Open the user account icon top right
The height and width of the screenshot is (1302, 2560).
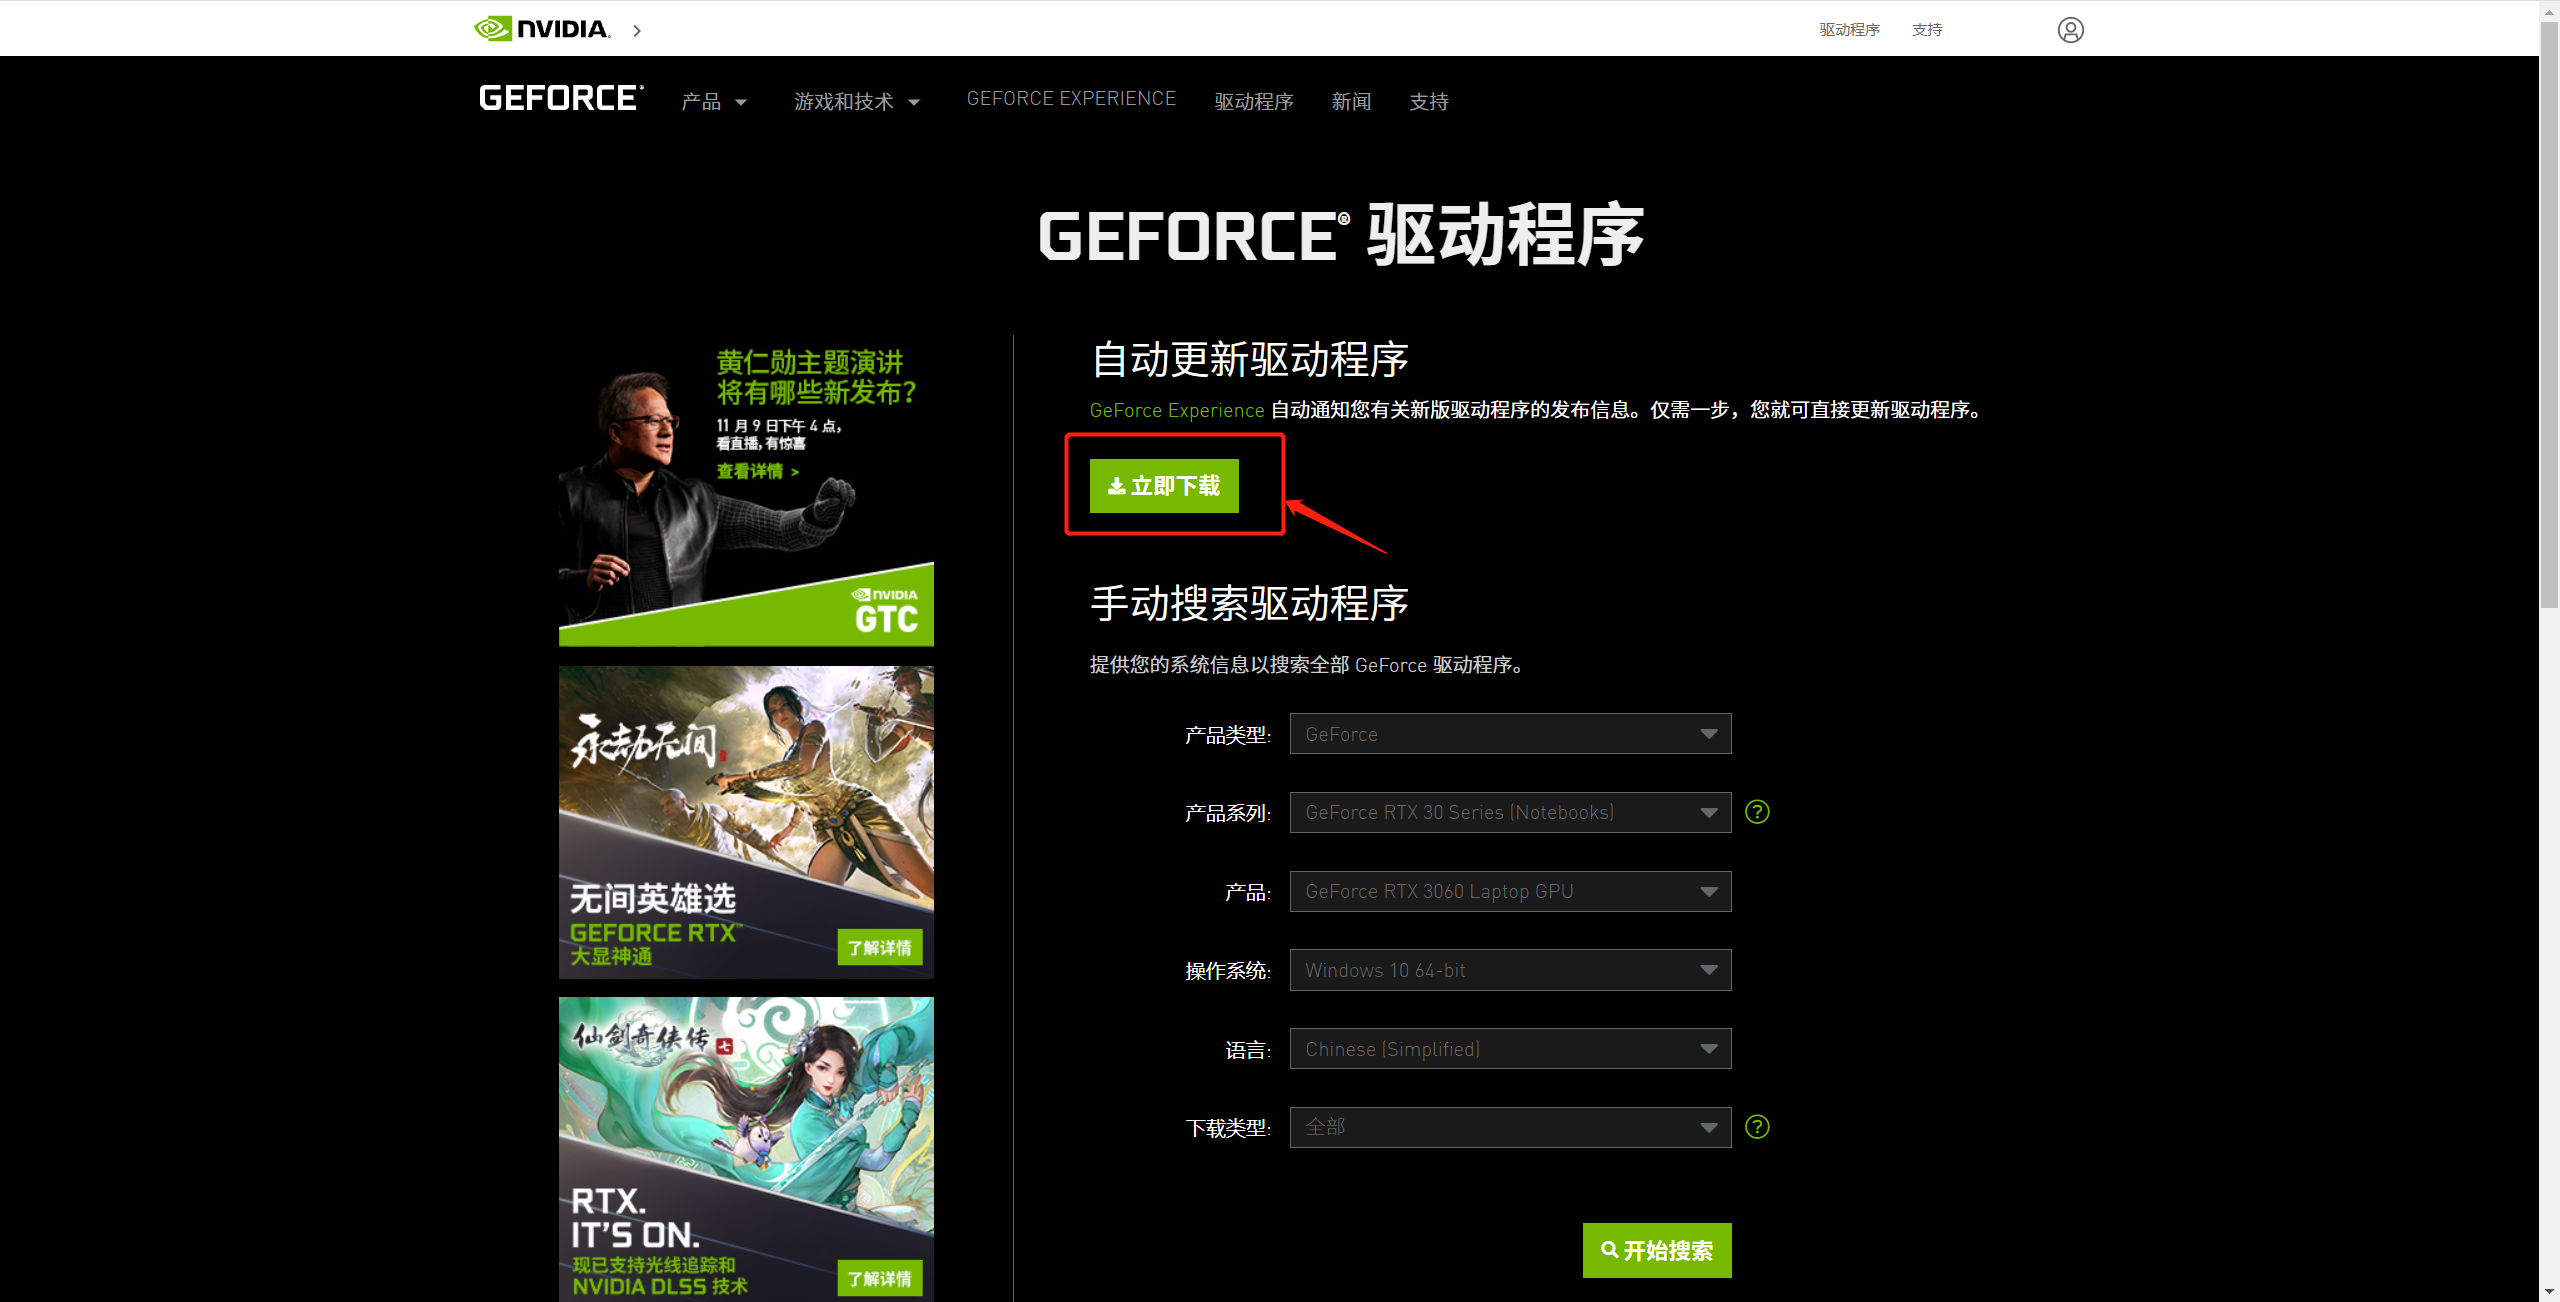click(x=2070, y=30)
